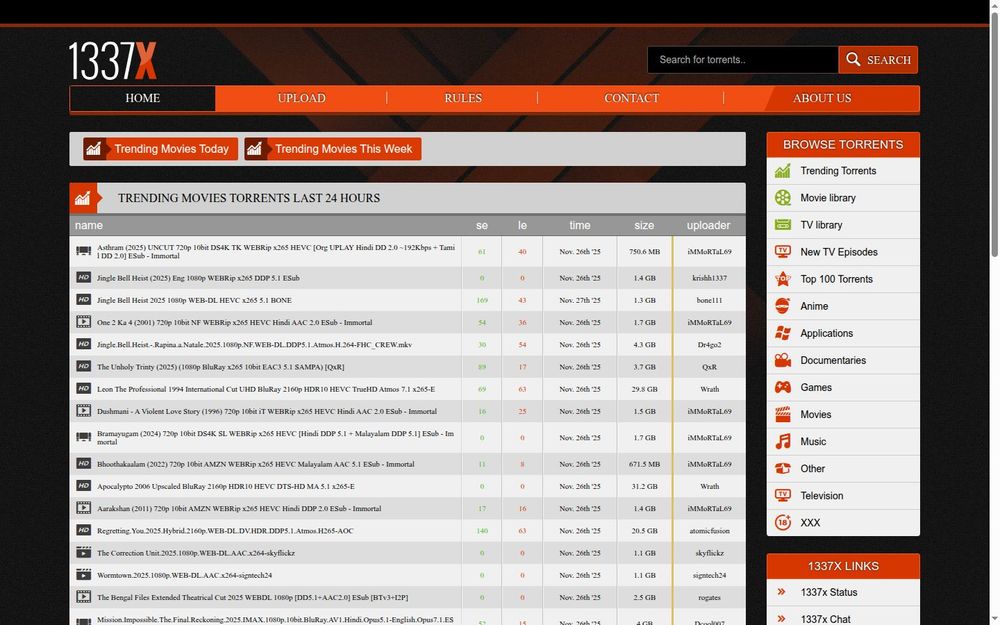Open the ABOUT US navigation tab
The width and height of the screenshot is (1000, 625).
821,98
